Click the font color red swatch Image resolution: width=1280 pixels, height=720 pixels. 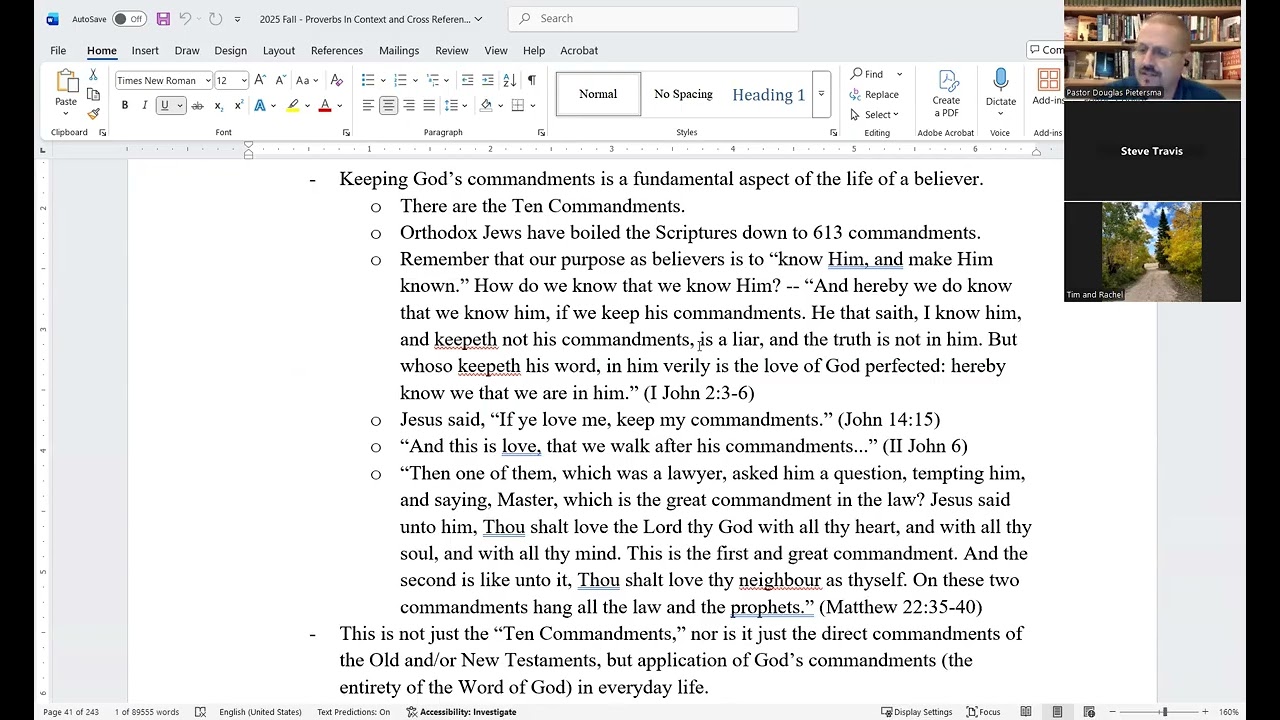click(324, 106)
